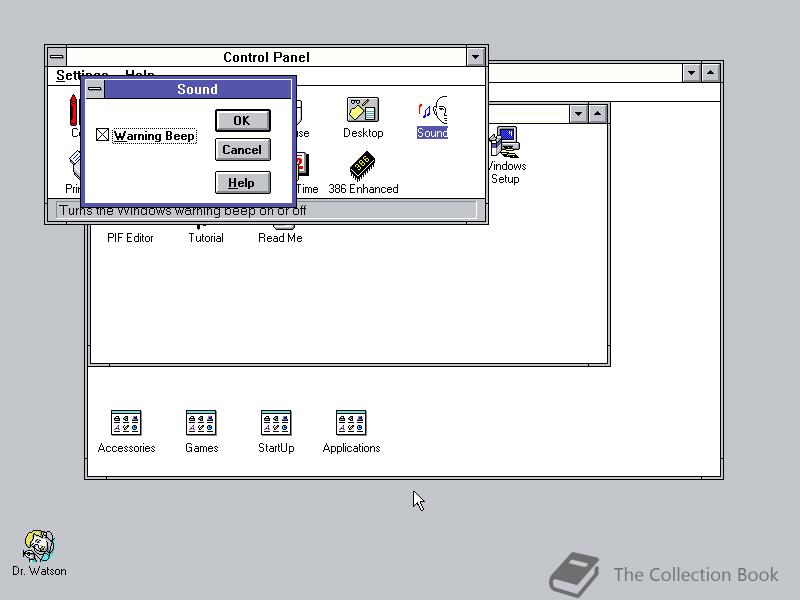Maximize the Program Manager window
The height and width of the screenshot is (600, 800).
(x=710, y=72)
